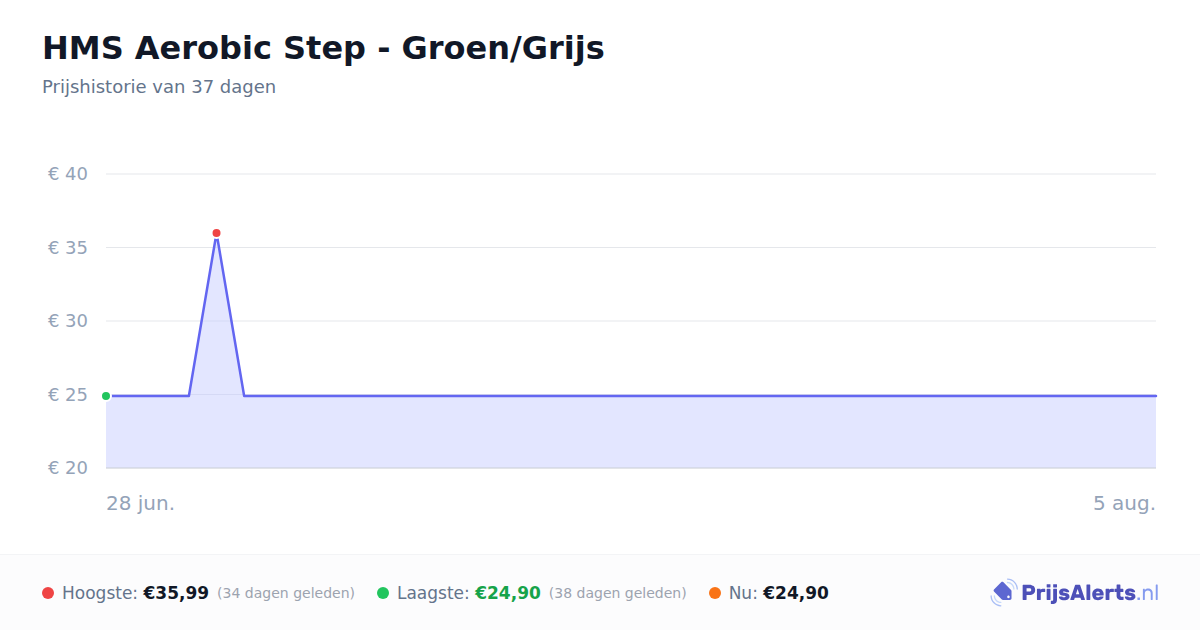Click the € 40 axis label
The height and width of the screenshot is (630, 1200).
point(68,174)
